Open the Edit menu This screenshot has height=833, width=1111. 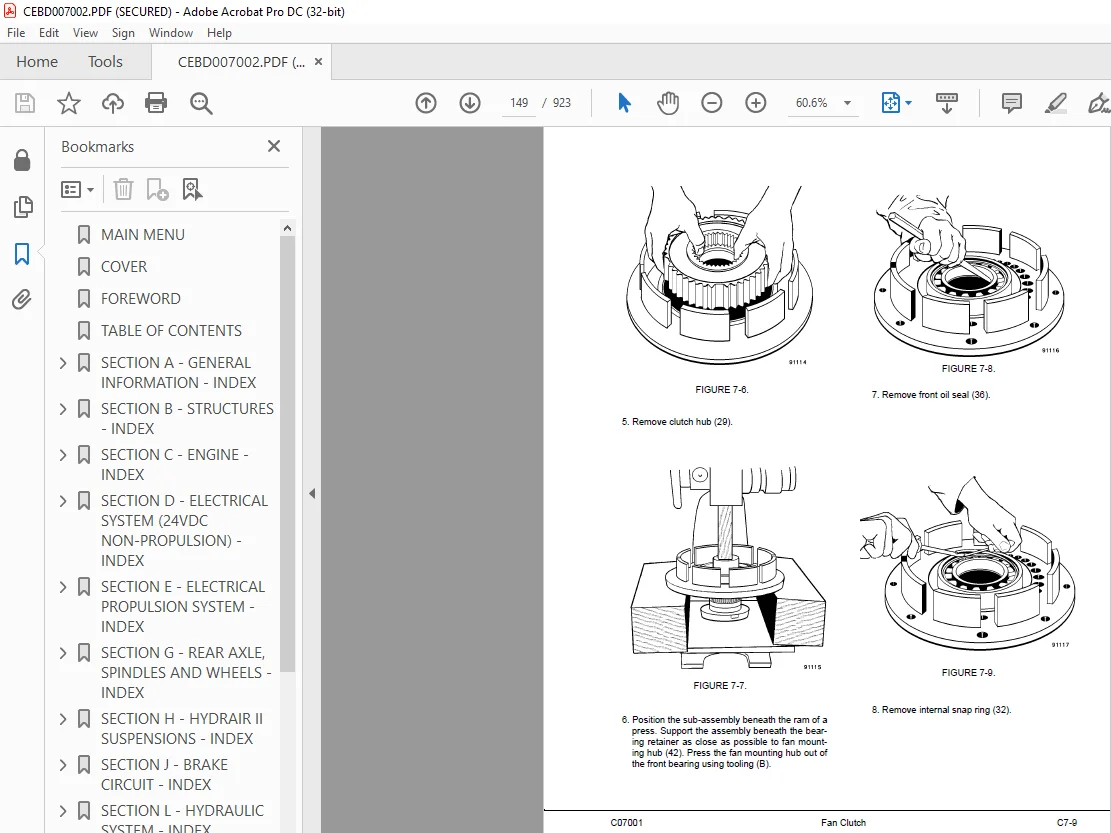point(49,33)
